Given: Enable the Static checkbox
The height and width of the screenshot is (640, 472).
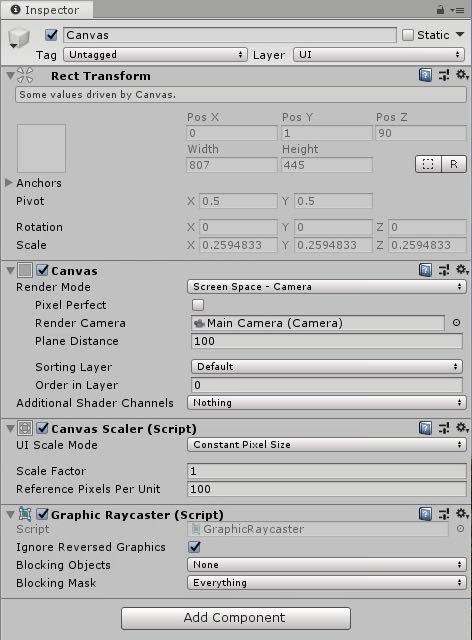Looking at the screenshot, I should click(408, 35).
